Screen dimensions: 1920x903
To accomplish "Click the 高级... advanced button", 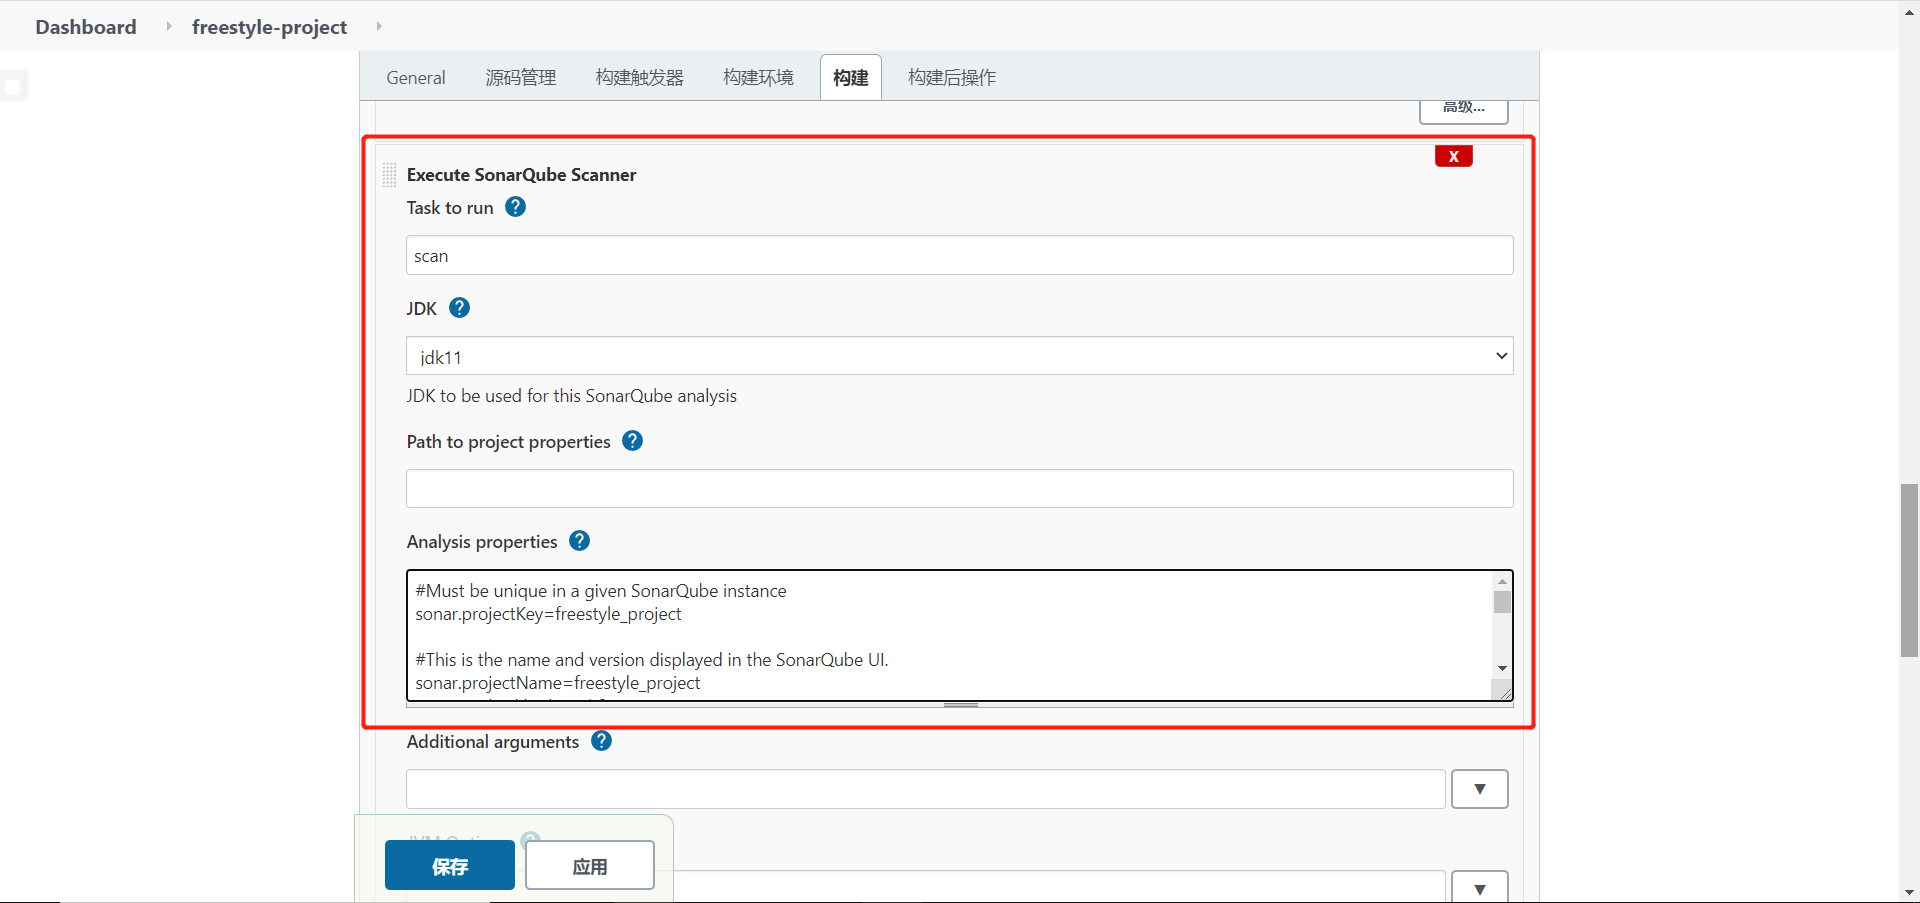I will (1464, 110).
